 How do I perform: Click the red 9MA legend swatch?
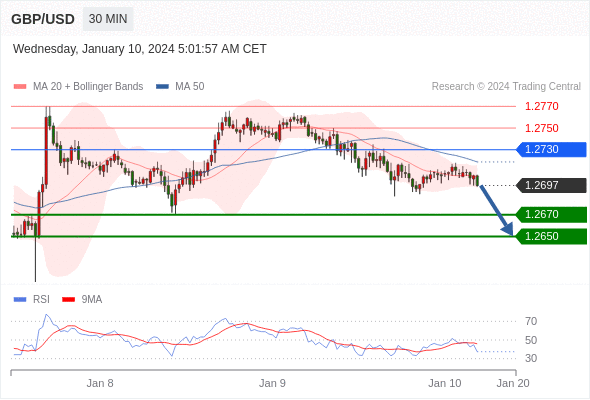(68, 300)
